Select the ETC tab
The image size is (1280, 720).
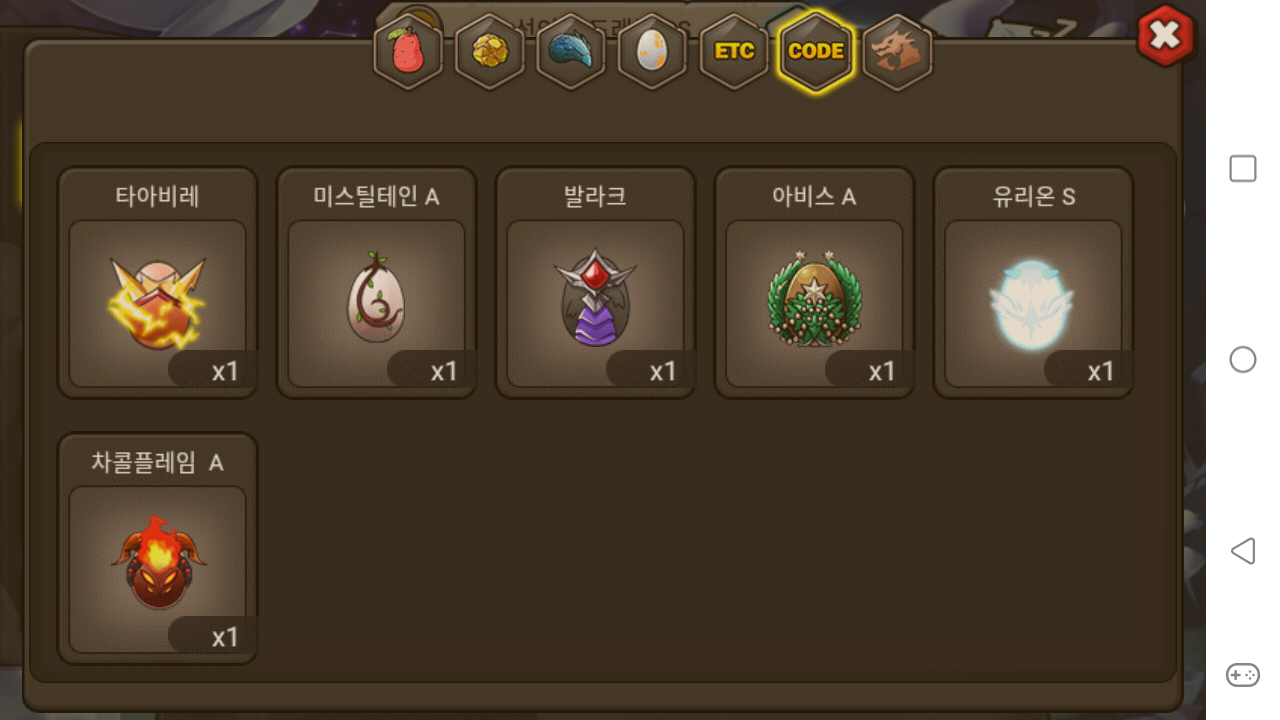pyautogui.click(x=734, y=51)
